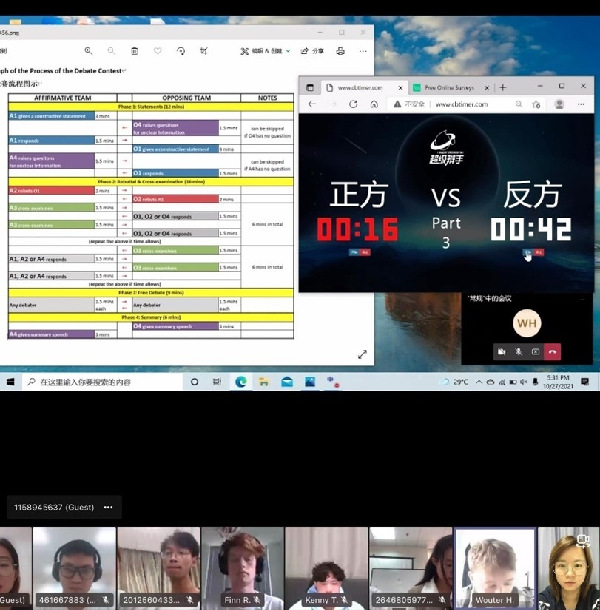Delete the image with the trash icon
Image resolution: width=600 pixels, height=610 pixels.
[x=135, y=50]
